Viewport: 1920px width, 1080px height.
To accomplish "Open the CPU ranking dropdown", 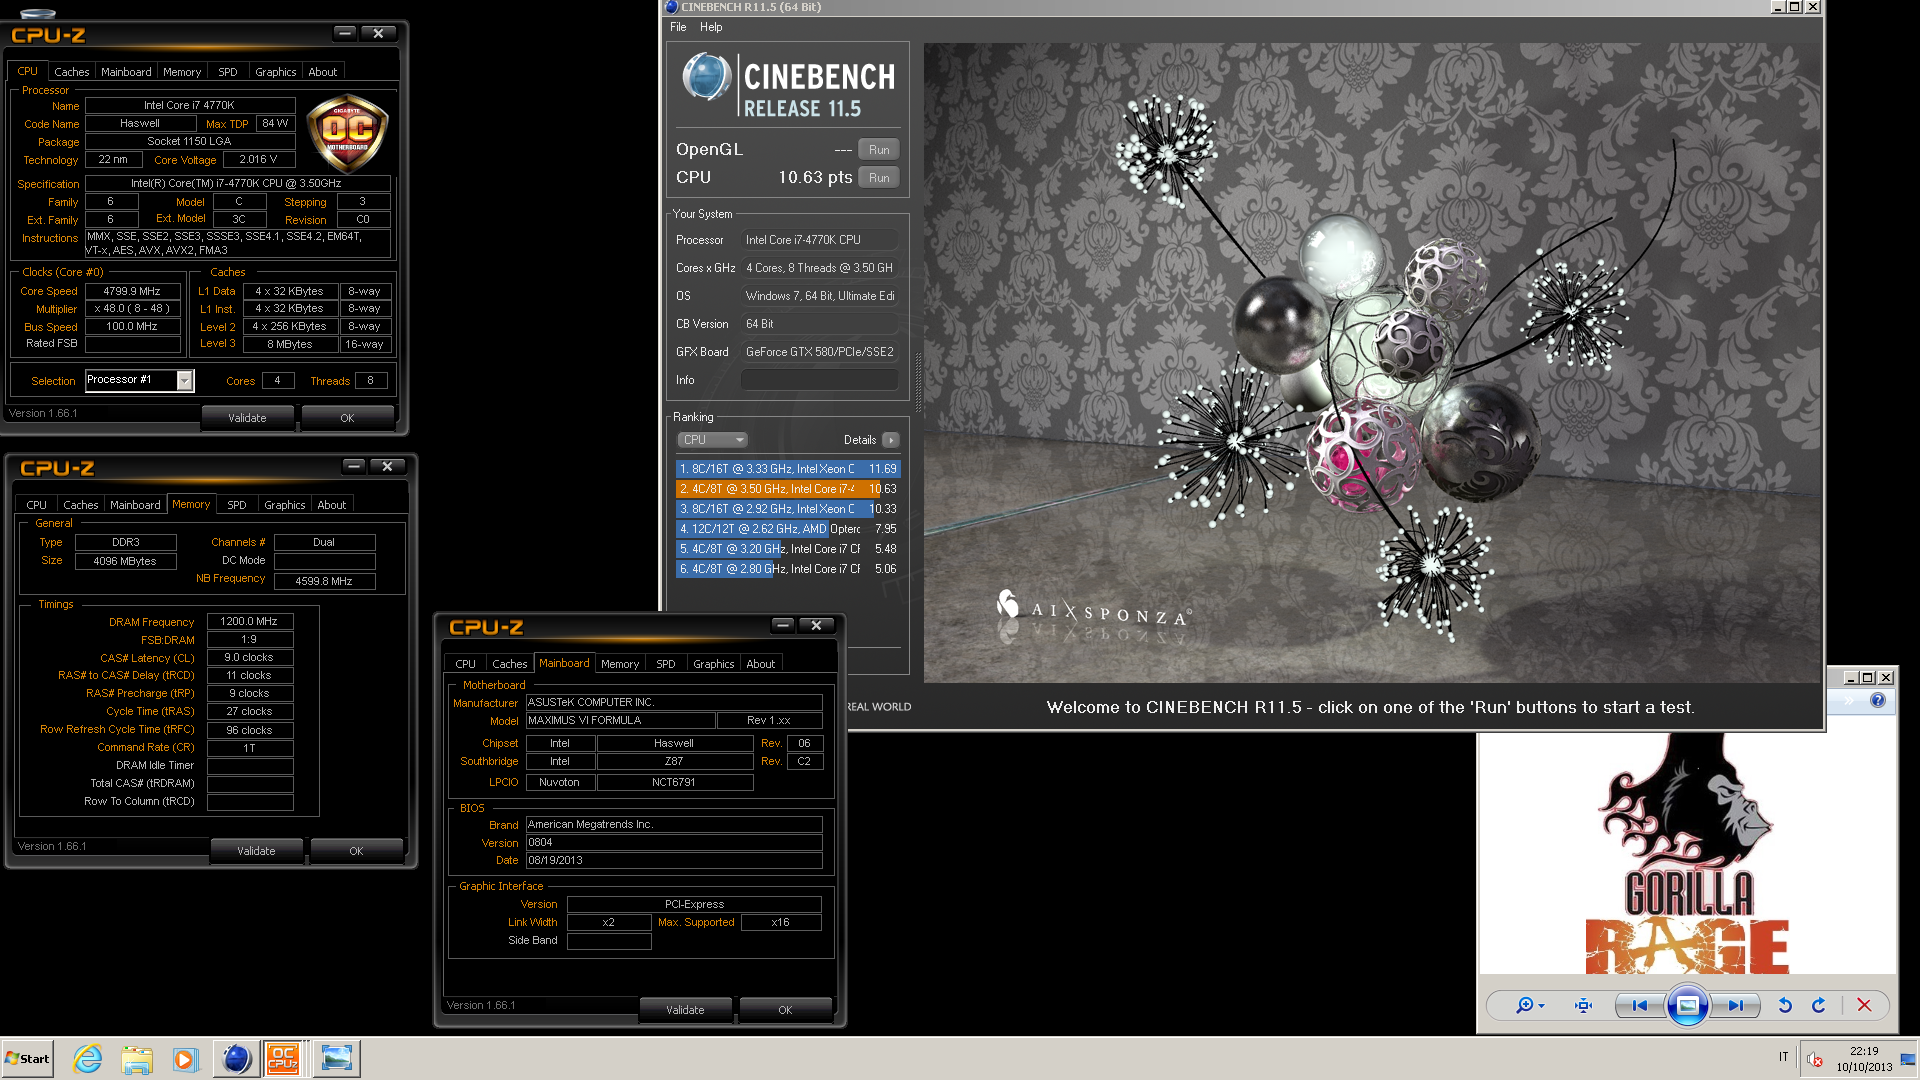I will pyautogui.click(x=712, y=440).
